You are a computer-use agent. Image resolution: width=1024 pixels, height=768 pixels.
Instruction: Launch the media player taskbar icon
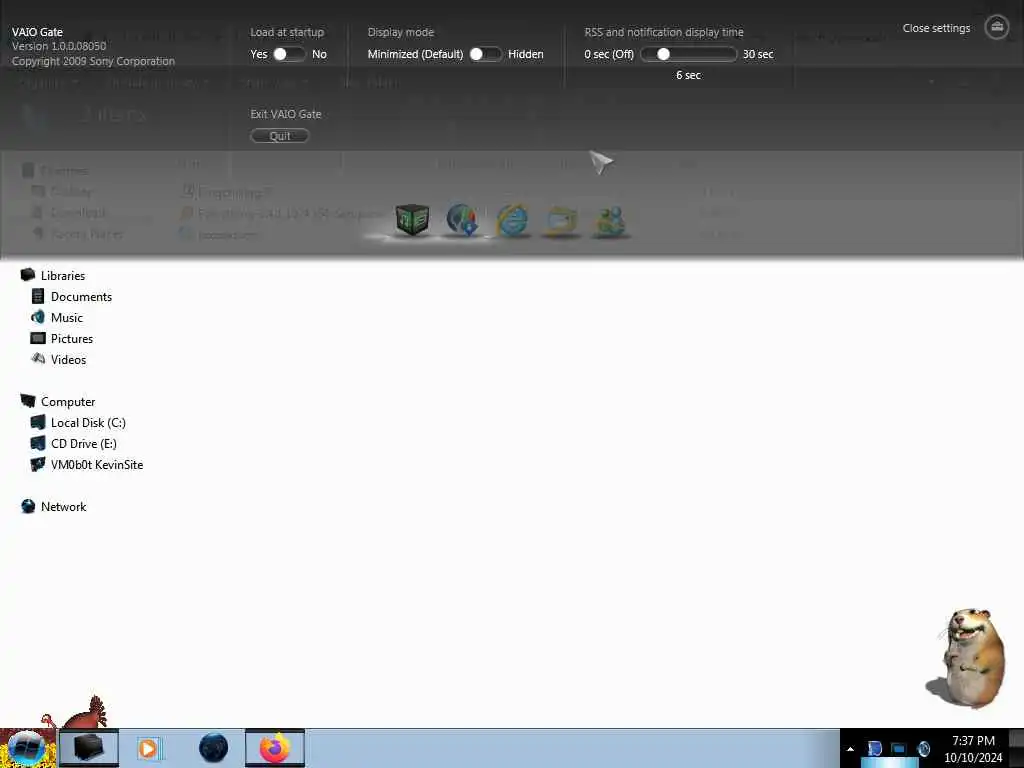[148, 748]
